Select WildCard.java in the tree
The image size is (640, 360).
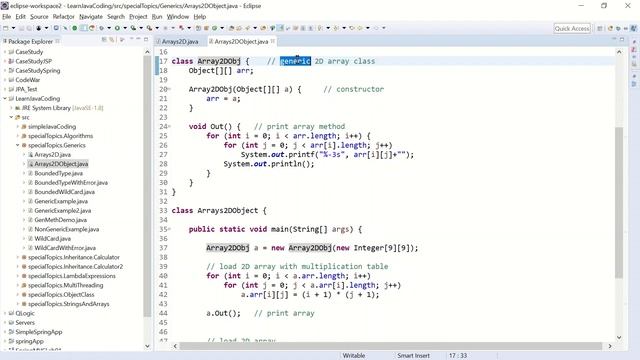click(52, 238)
